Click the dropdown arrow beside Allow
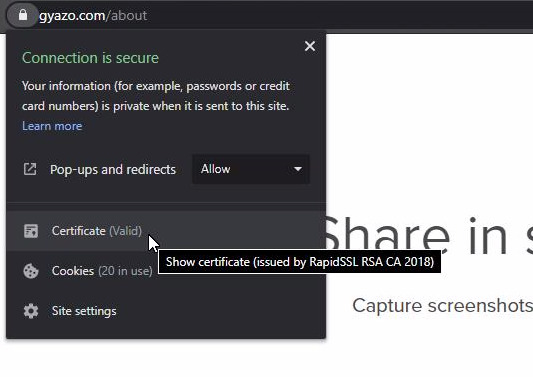The height and width of the screenshot is (377, 533). pyautogui.click(x=298, y=169)
